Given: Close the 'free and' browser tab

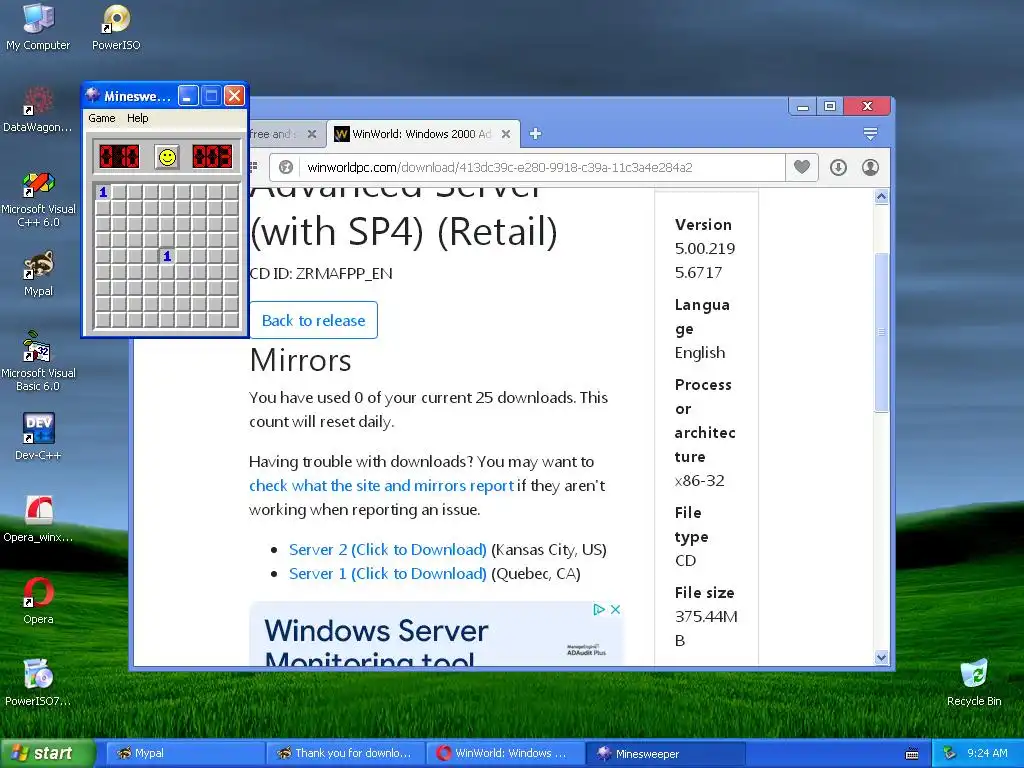Looking at the screenshot, I should tap(312, 134).
